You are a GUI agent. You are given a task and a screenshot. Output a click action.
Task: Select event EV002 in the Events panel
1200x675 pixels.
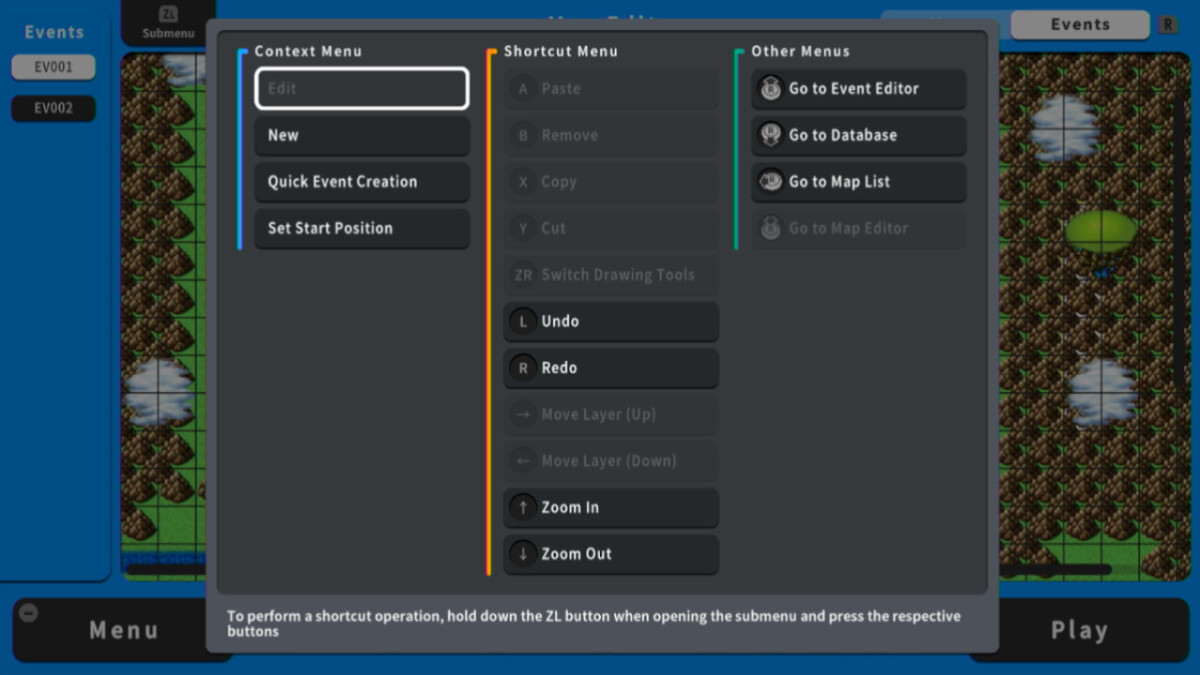53,108
